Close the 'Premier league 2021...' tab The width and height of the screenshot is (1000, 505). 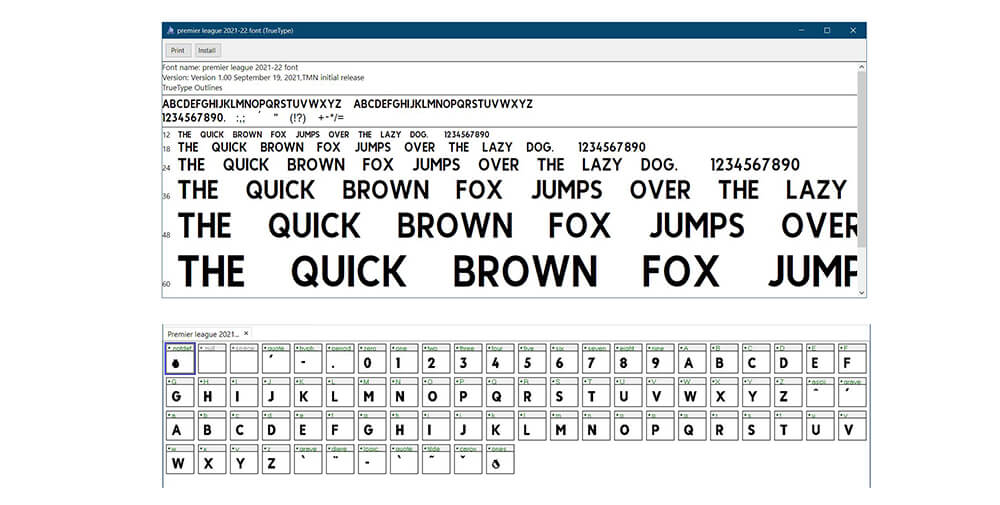click(246, 333)
